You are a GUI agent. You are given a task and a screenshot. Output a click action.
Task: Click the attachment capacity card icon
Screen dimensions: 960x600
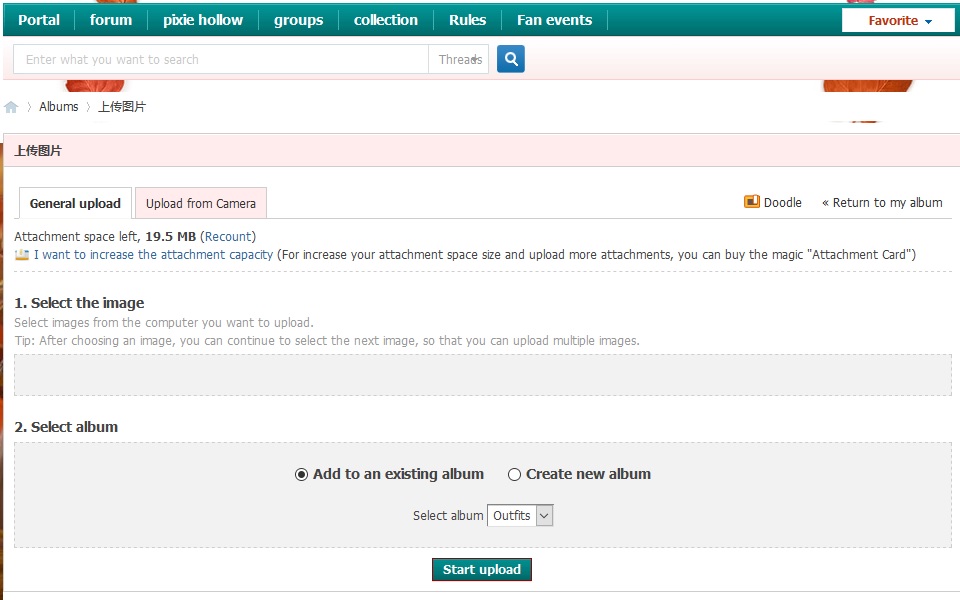click(22, 255)
